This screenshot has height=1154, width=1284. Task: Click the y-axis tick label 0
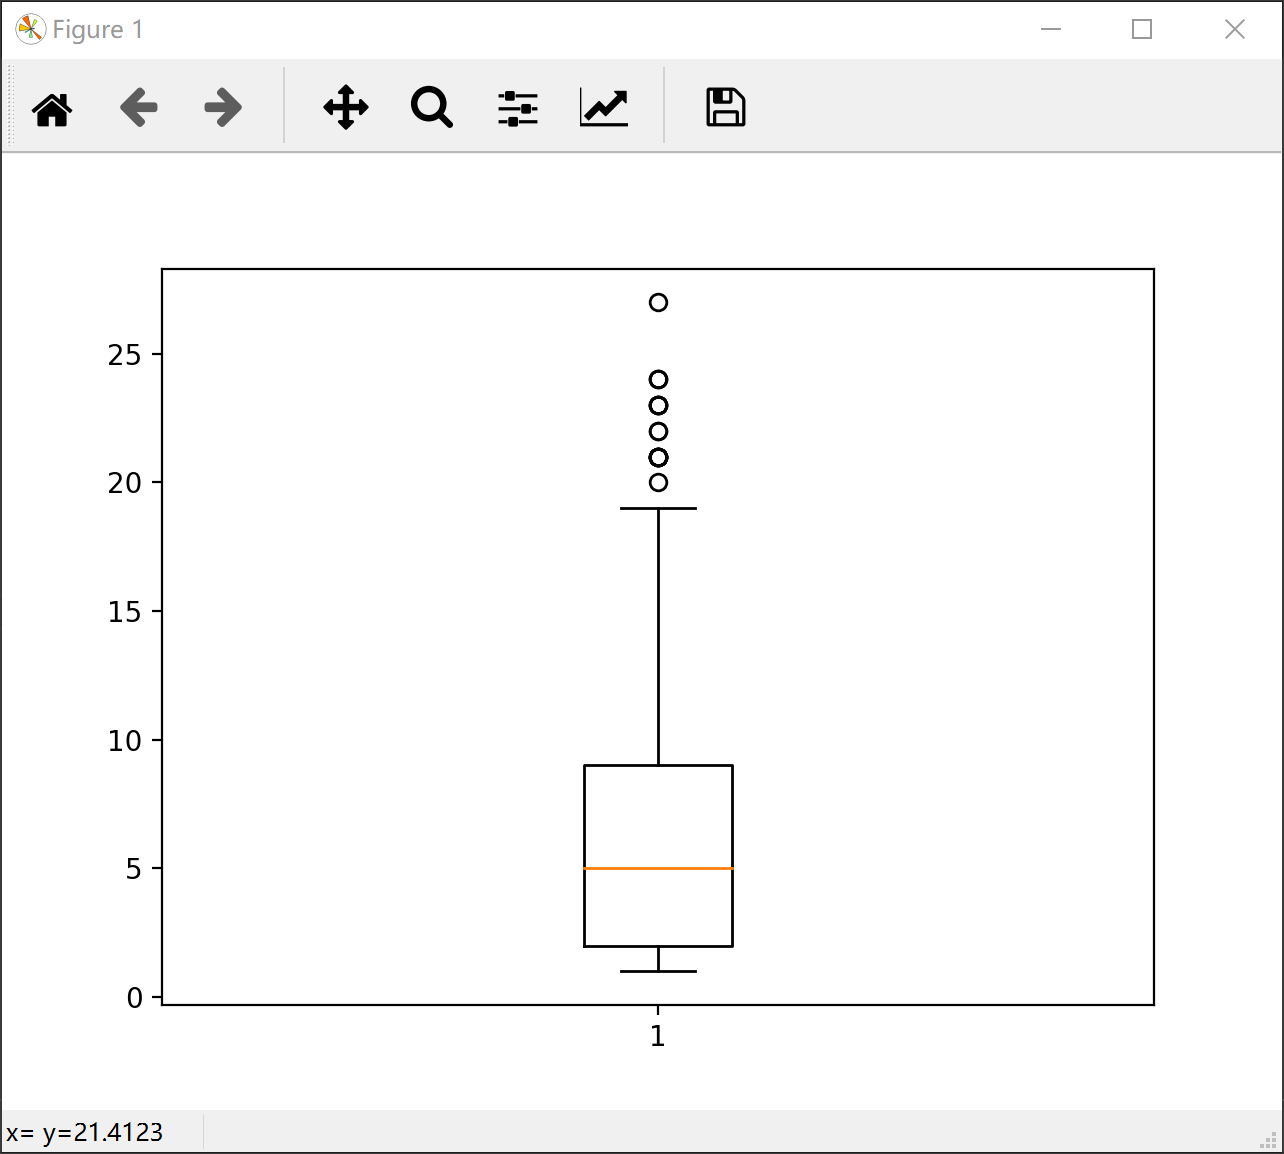pyautogui.click(x=134, y=997)
